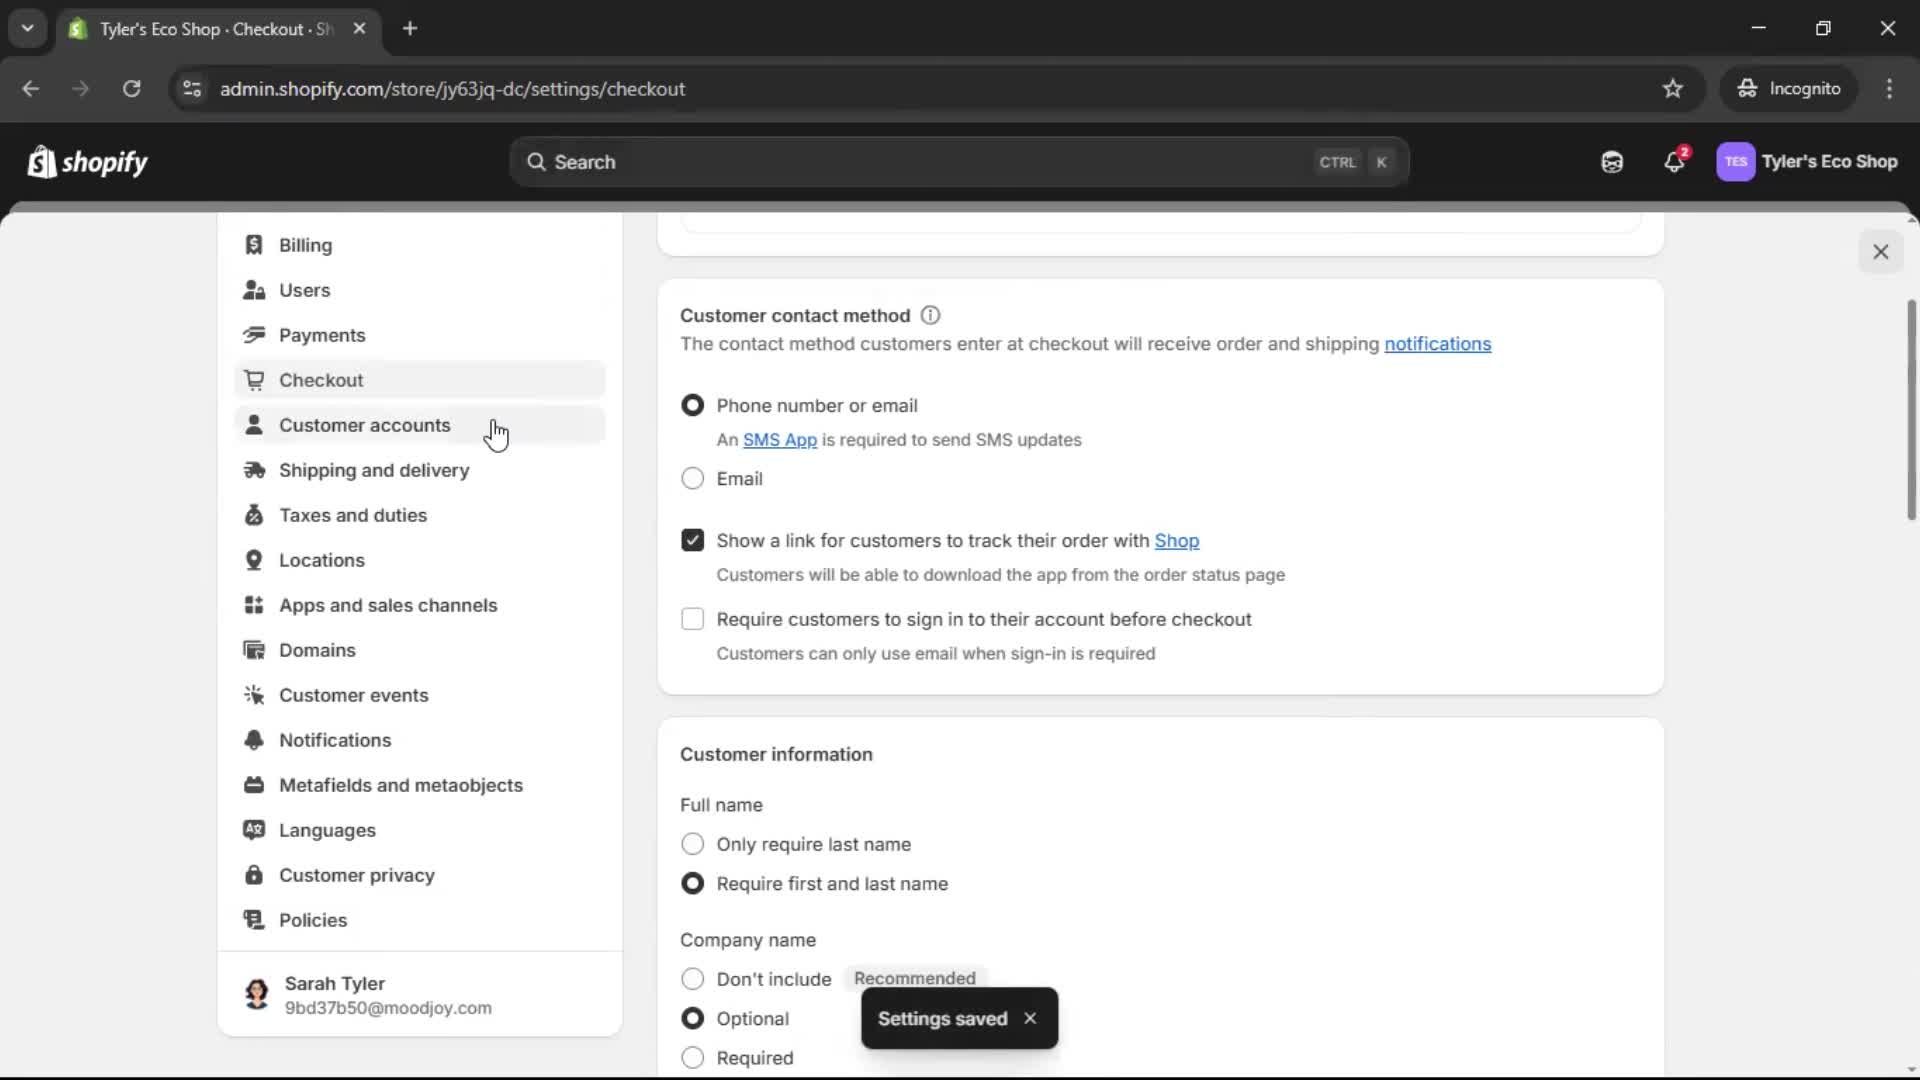This screenshot has width=1920, height=1080.
Task: Switch to Checkout settings in the sidebar
Action: [321, 380]
